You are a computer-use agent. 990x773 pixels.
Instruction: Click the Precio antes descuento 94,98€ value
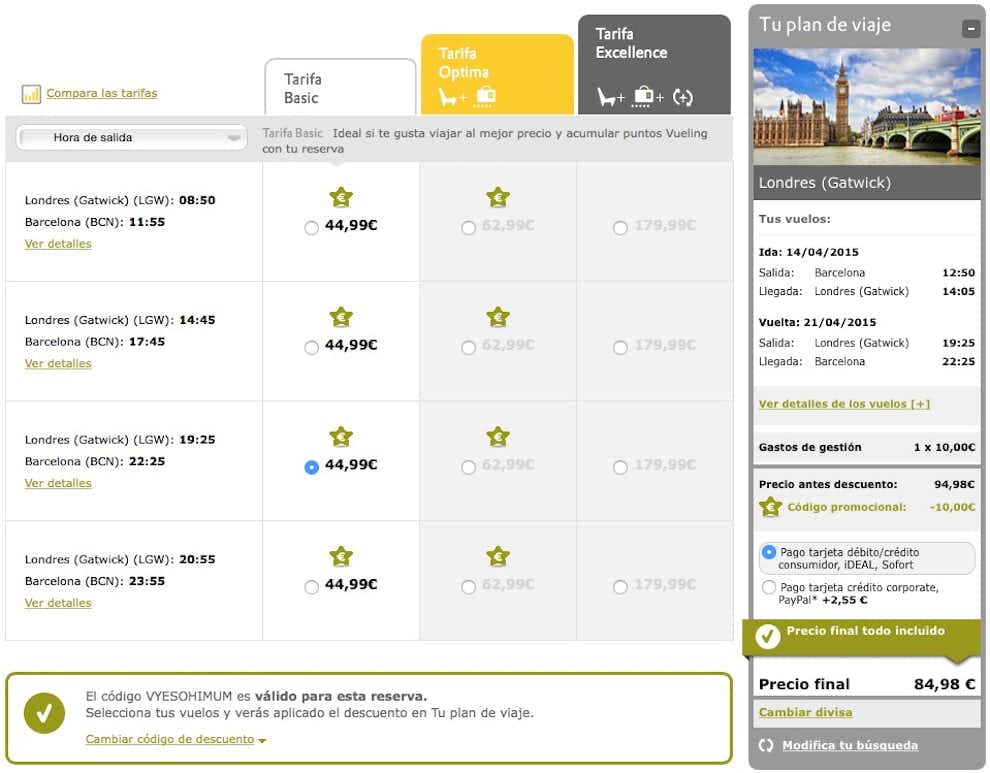click(954, 484)
